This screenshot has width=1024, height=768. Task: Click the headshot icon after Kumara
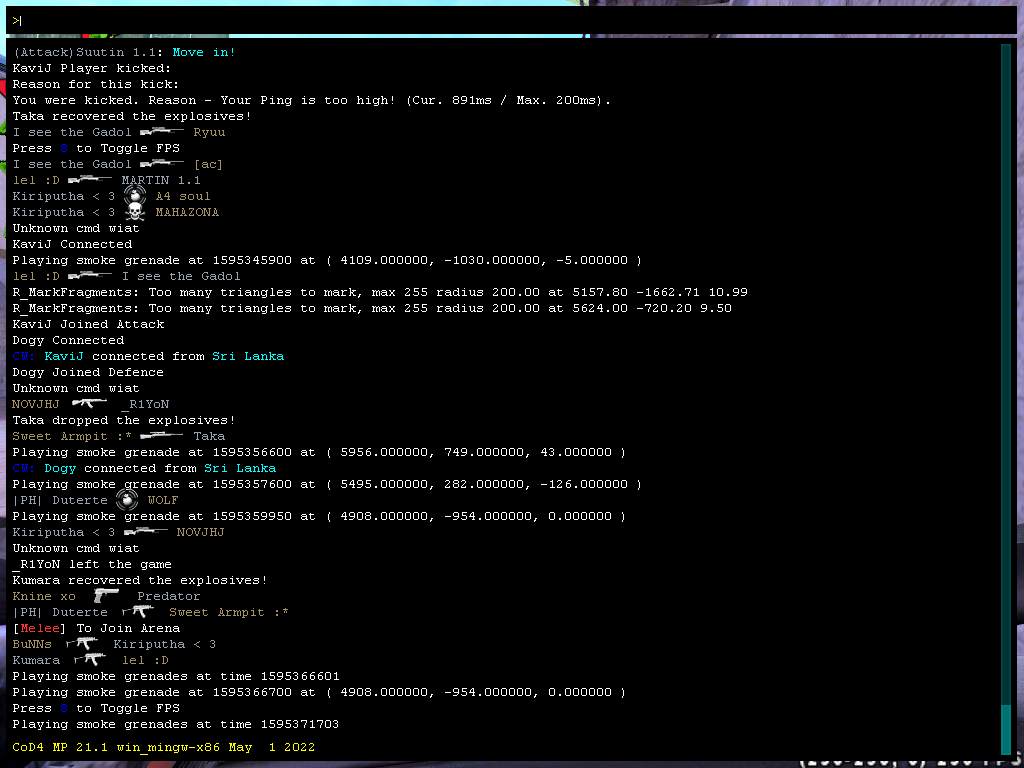click(90, 660)
